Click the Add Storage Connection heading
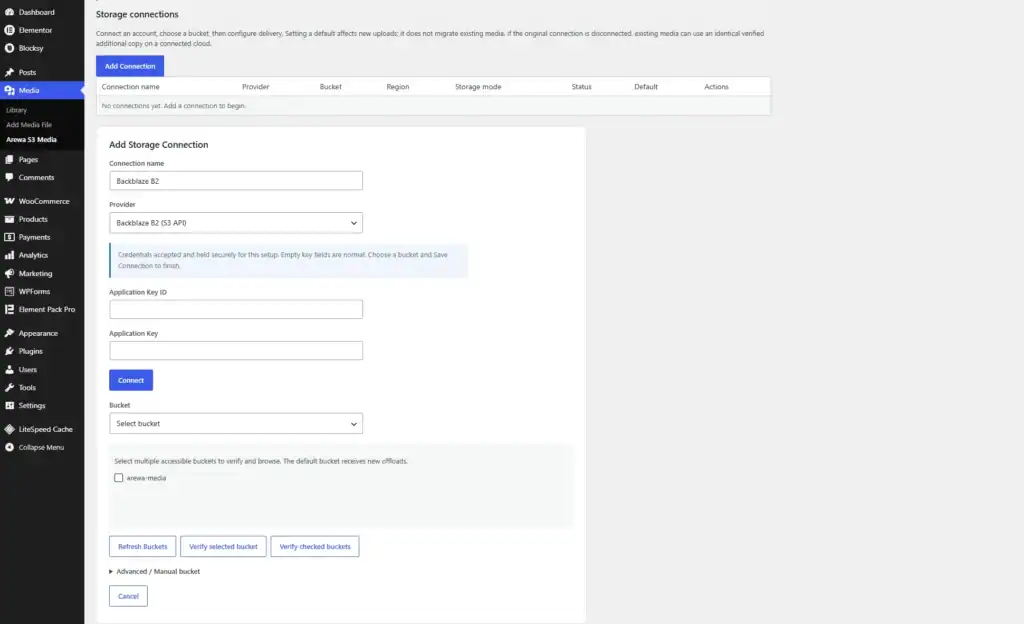Viewport: 1024px width, 624px height. (159, 145)
